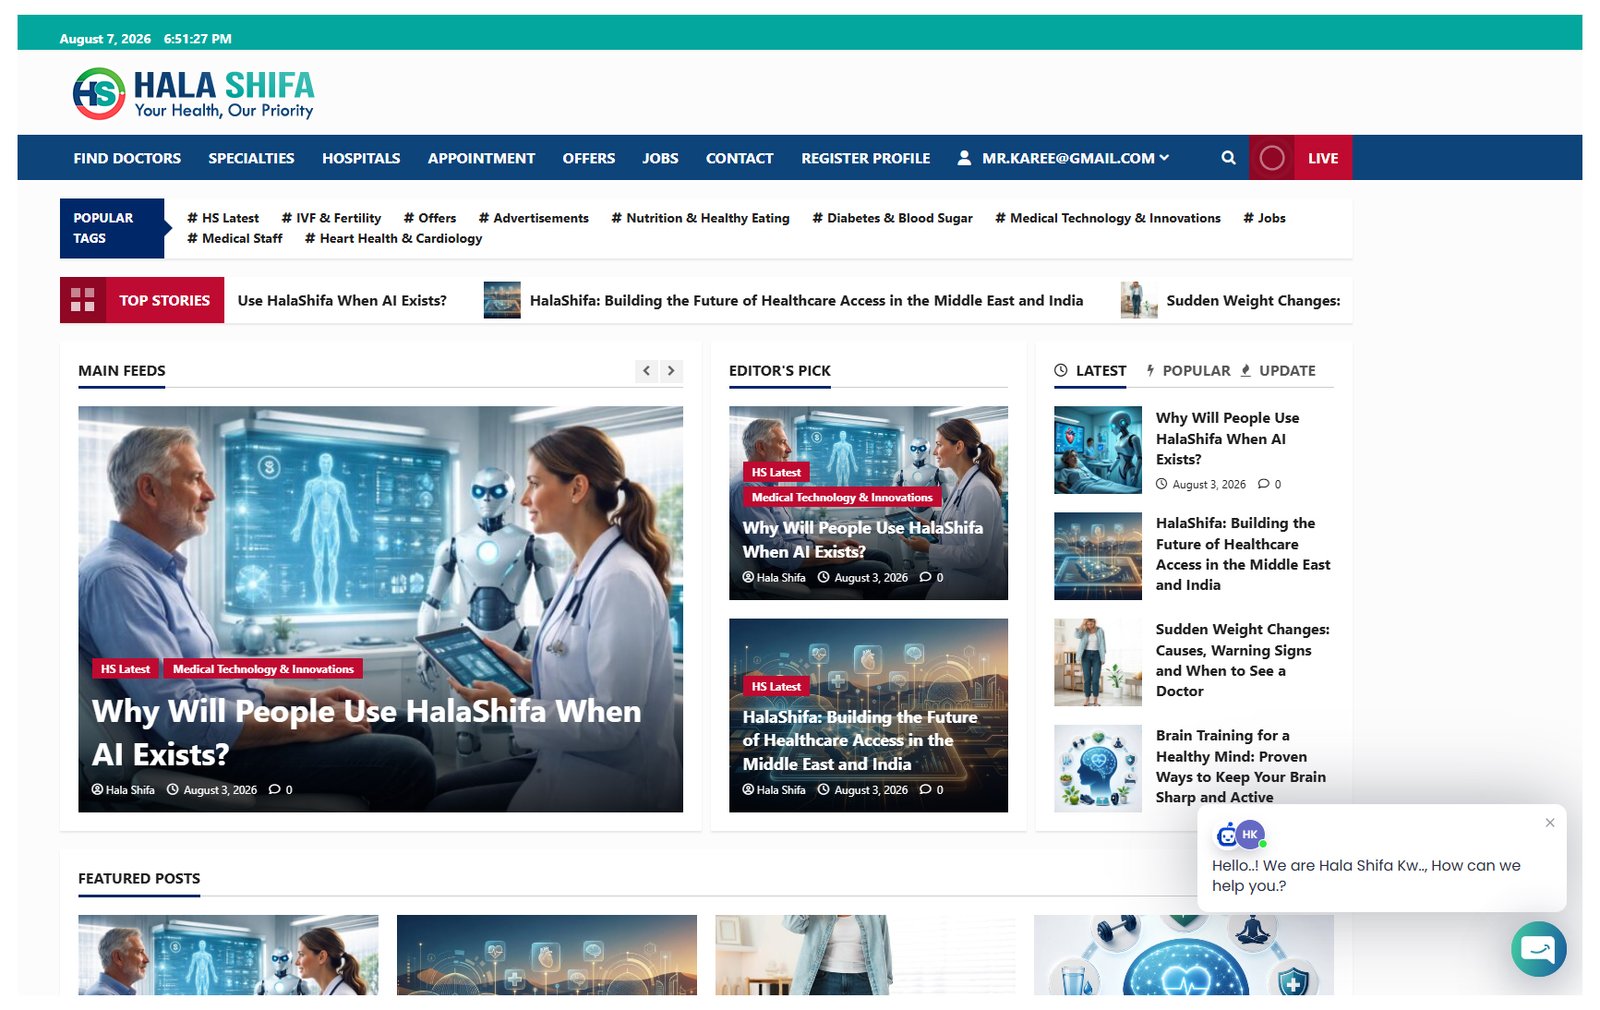The height and width of the screenshot is (1010, 1600).
Task: Navigate to Hospitals page
Action: (361, 158)
